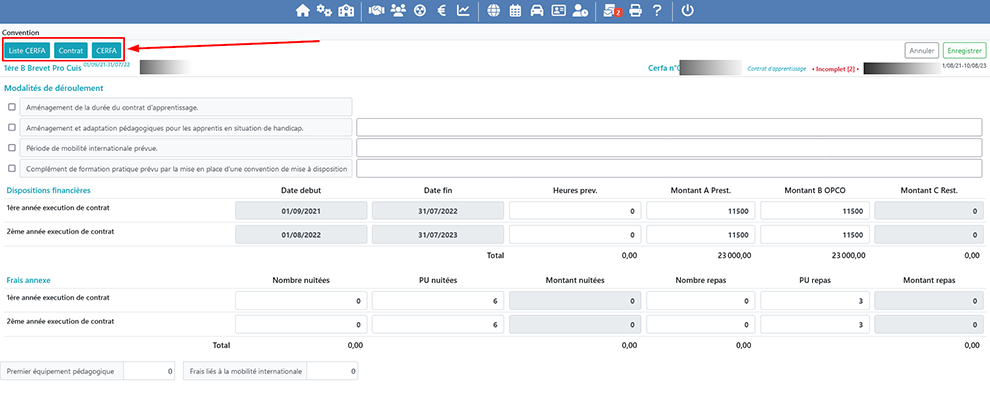Click the 'Contrat d'apprentissage' link

click(777, 68)
